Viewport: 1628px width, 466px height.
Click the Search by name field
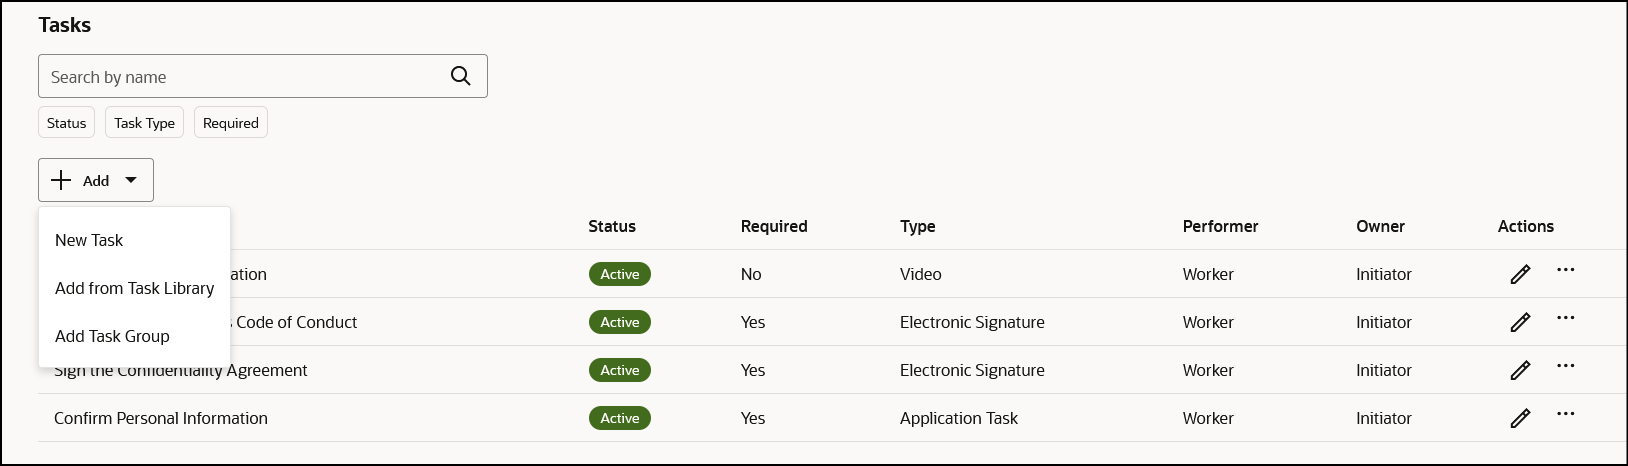263,76
